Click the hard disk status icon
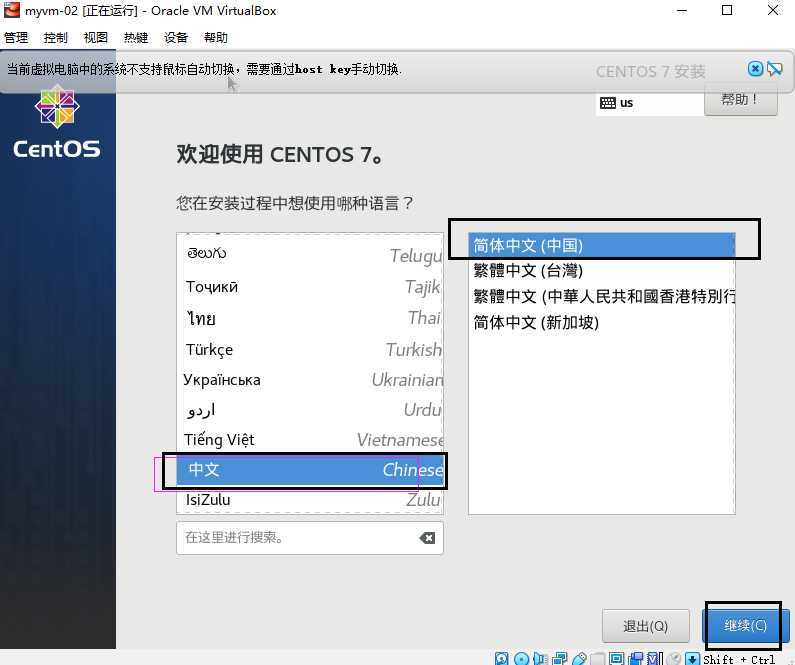795x665 pixels. [501, 658]
